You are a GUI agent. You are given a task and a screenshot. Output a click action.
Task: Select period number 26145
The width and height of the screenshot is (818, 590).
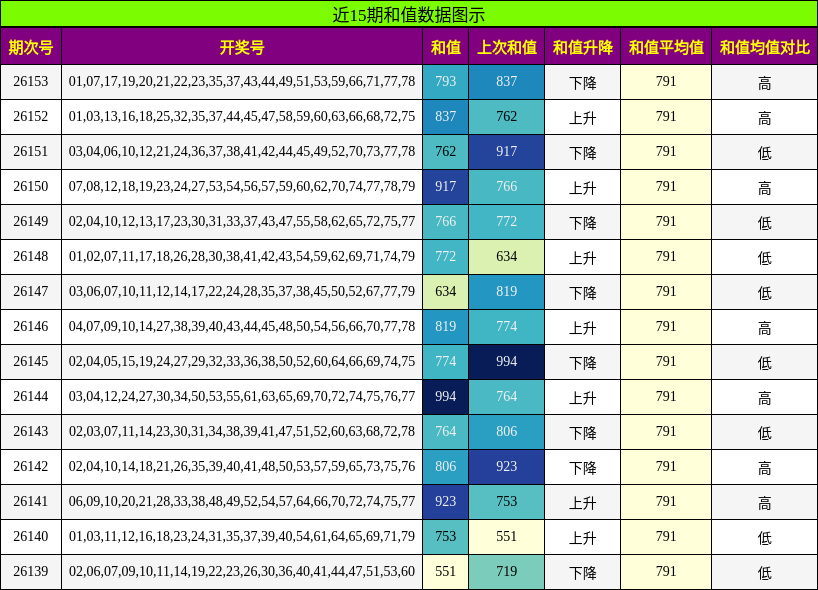[x=31, y=361]
